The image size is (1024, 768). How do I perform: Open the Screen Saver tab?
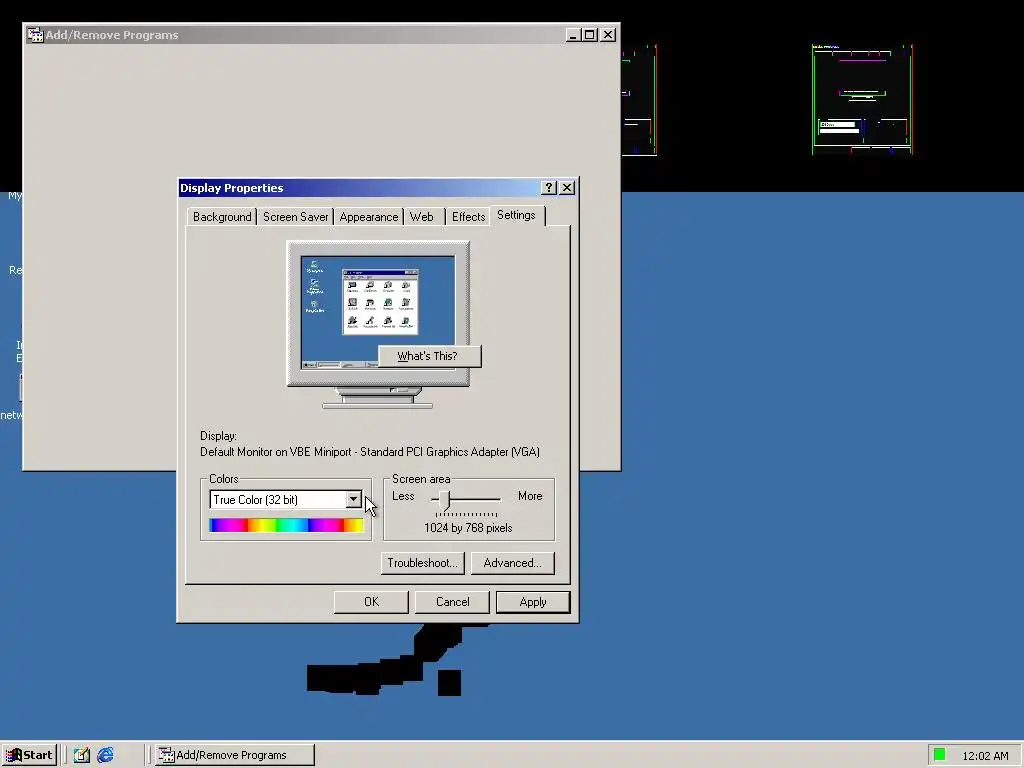295,217
